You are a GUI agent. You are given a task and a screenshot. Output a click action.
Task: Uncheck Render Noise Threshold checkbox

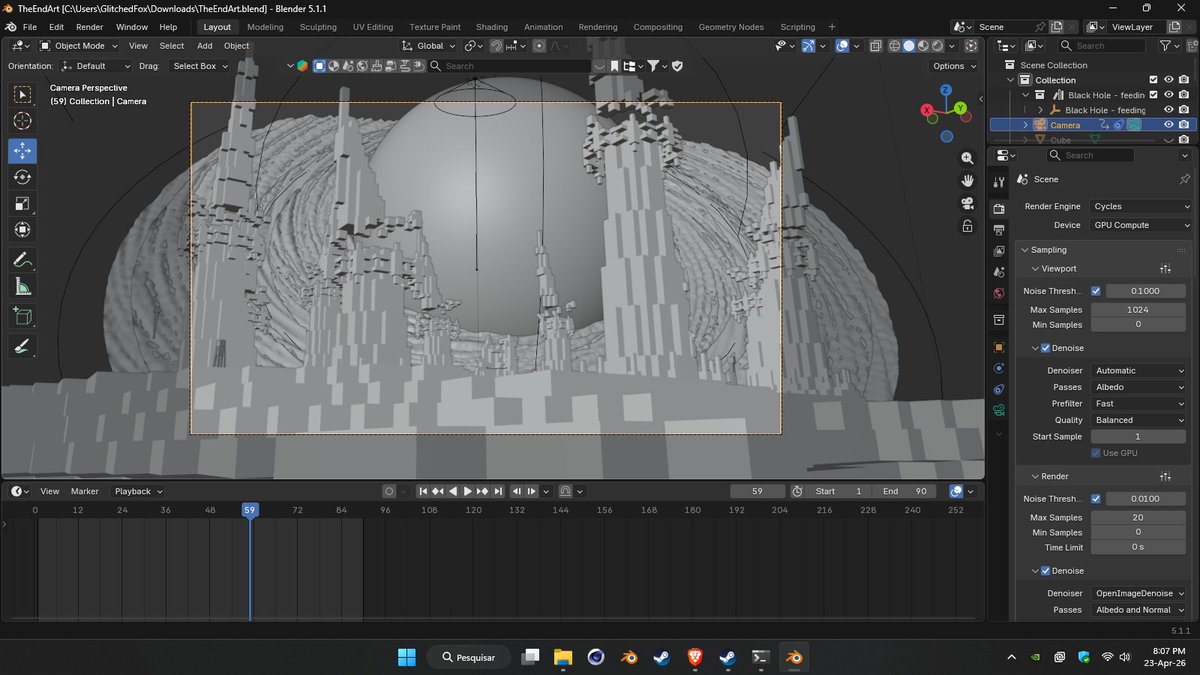click(x=1096, y=499)
